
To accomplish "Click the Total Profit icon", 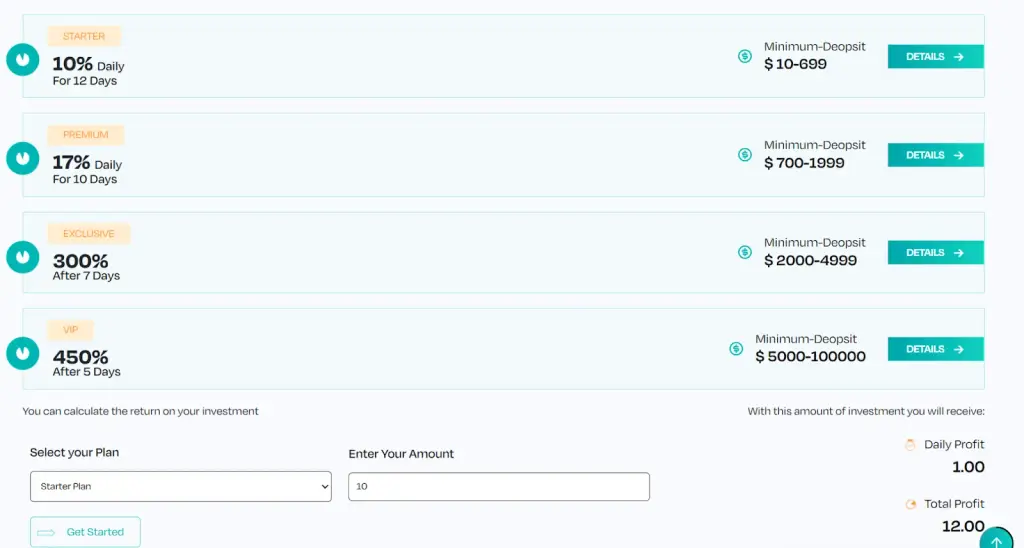I will click(910, 504).
